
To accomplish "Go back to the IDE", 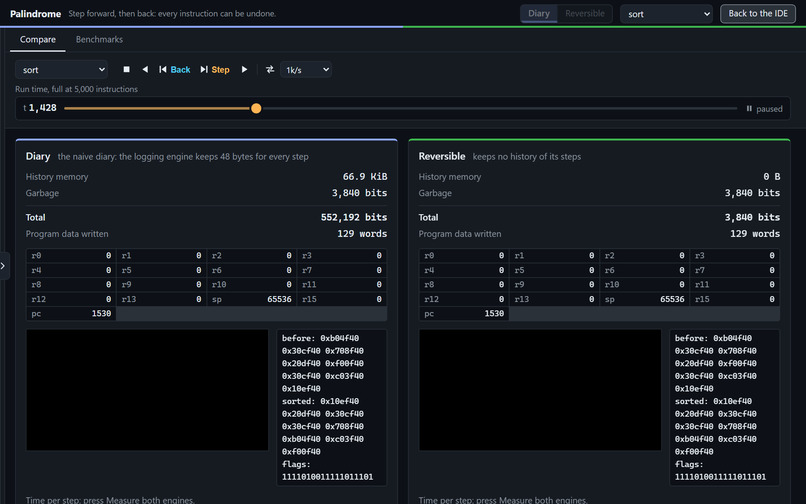I will tap(758, 14).
